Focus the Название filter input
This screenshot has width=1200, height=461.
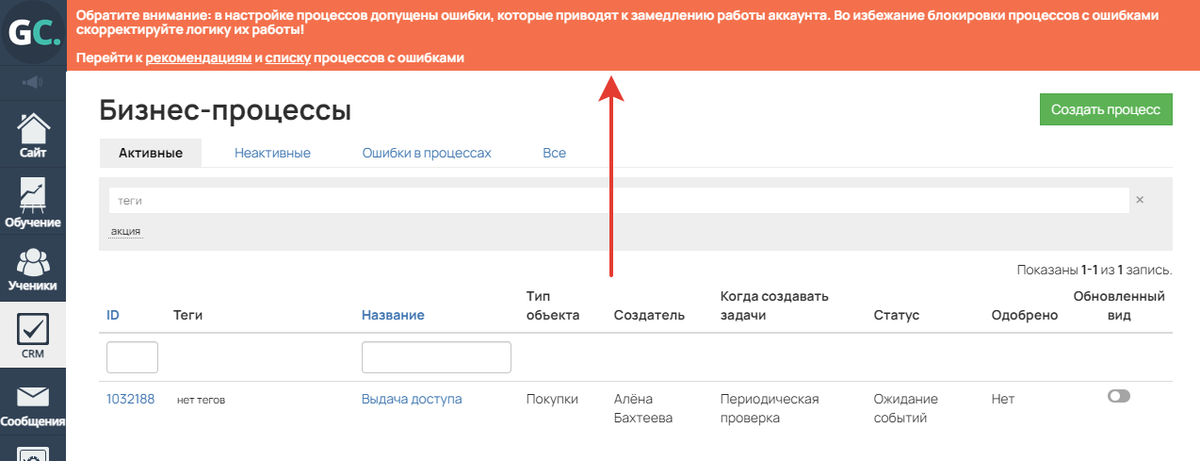(x=436, y=357)
